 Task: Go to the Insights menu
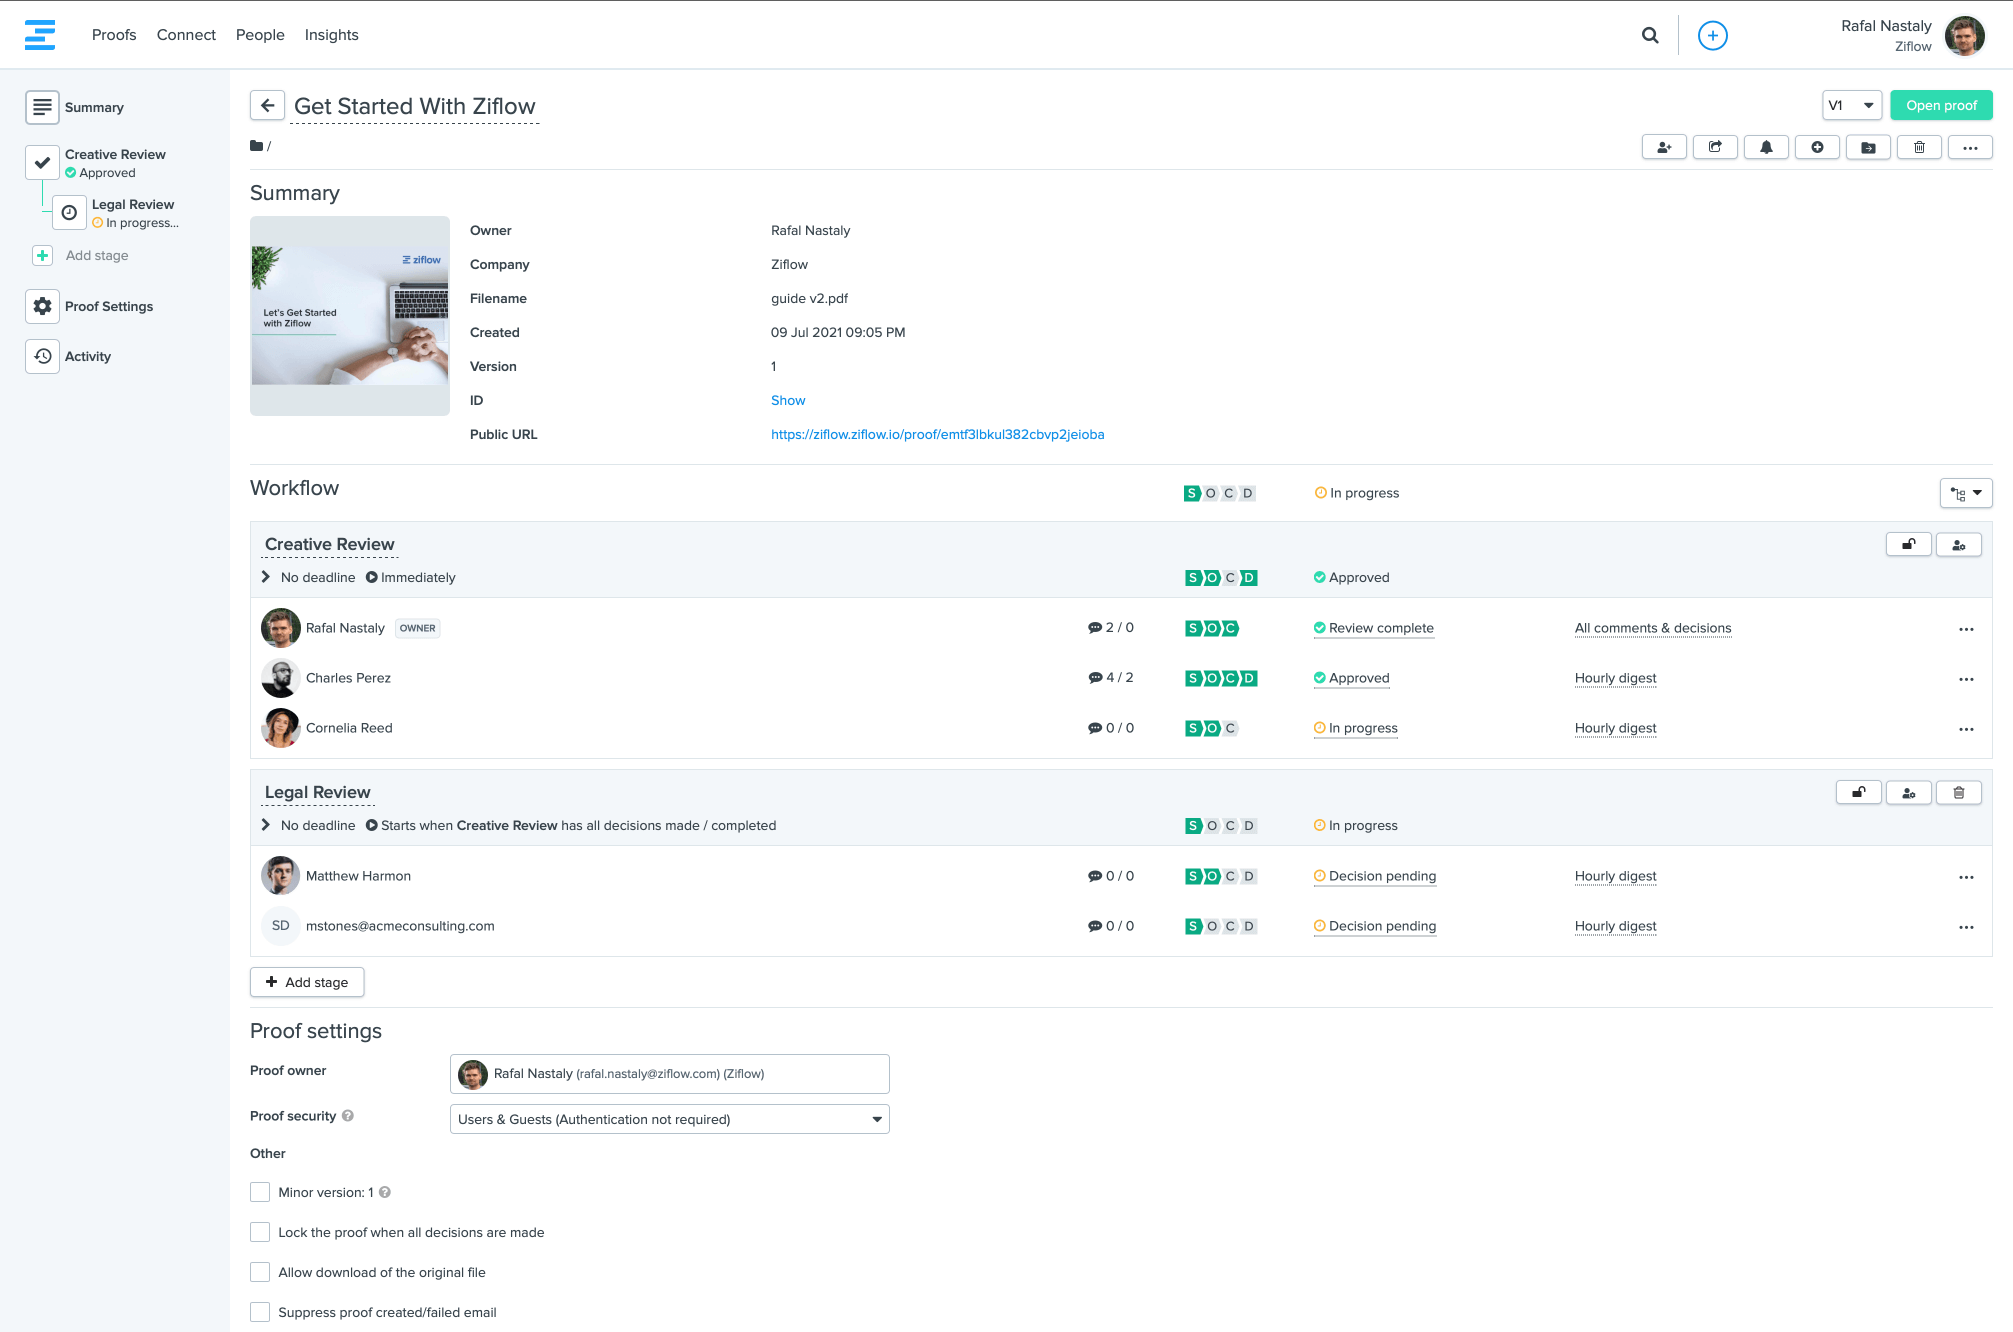331,34
